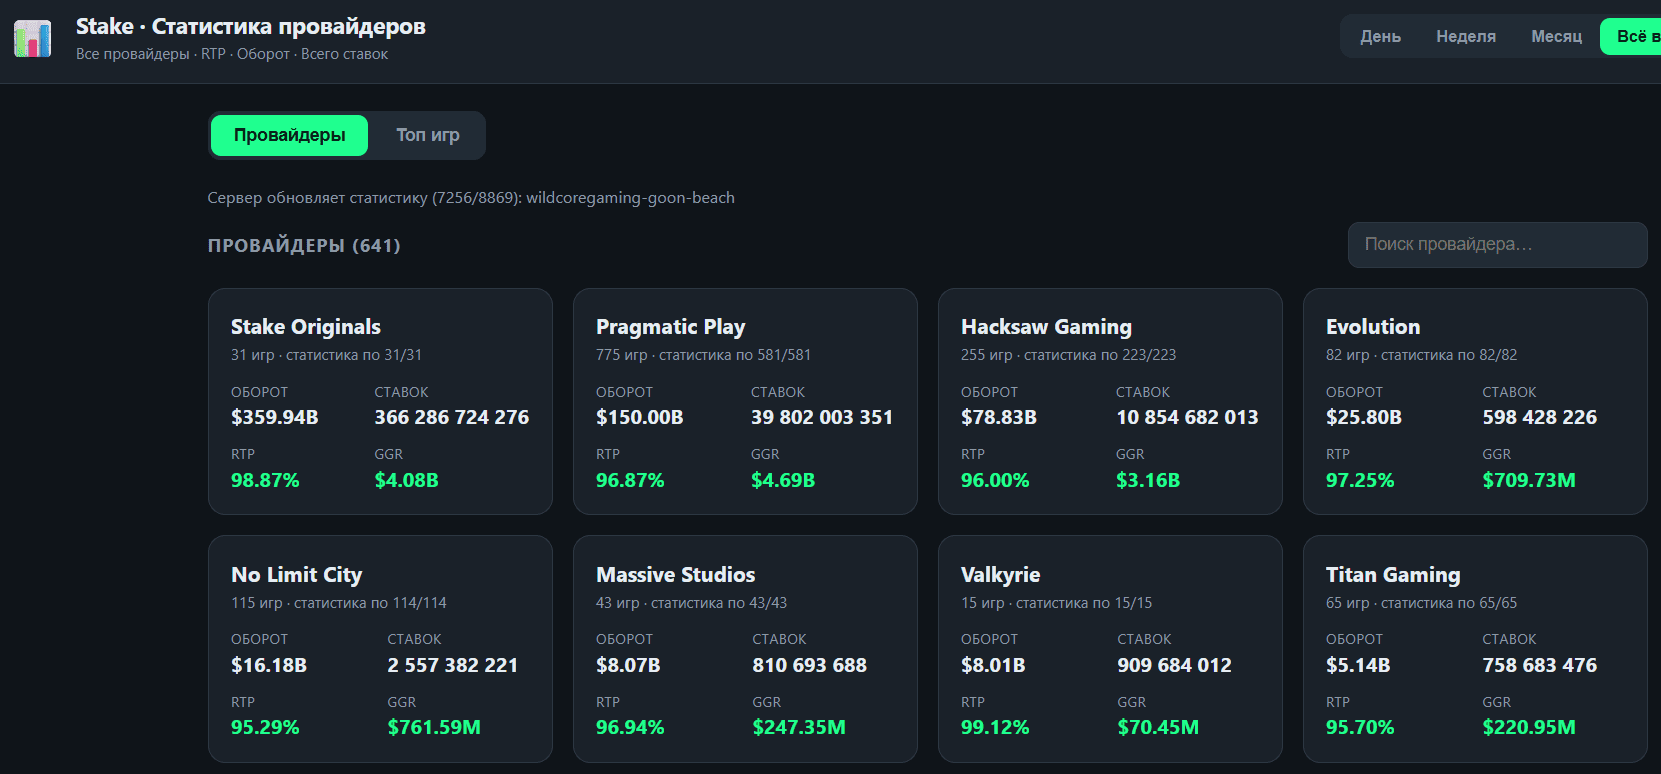
Task: Click the 775 игр statistics line
Action: (x=703, y=355)
